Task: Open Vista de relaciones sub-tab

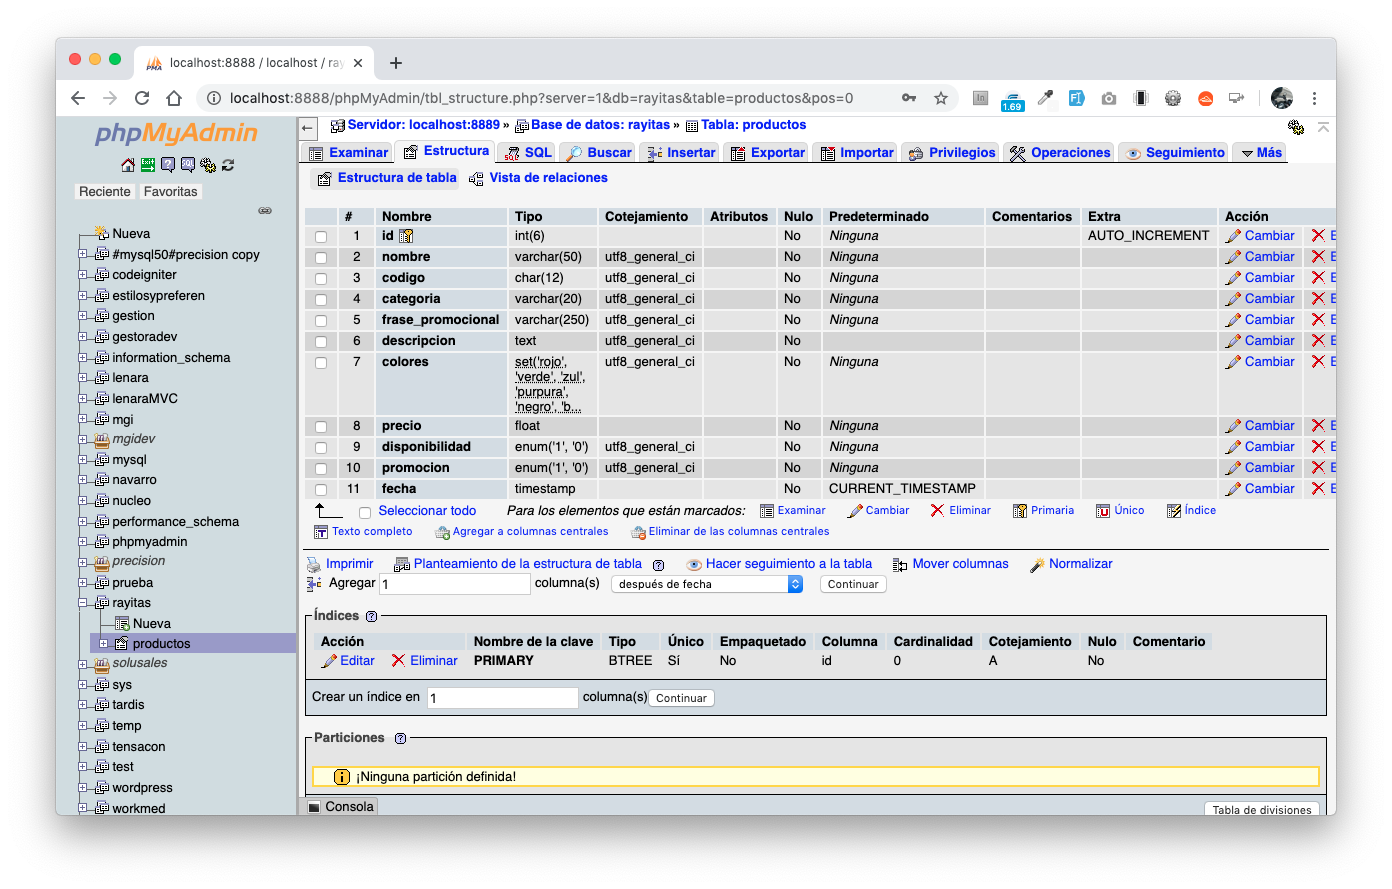Action: click(x=539, y=178)
